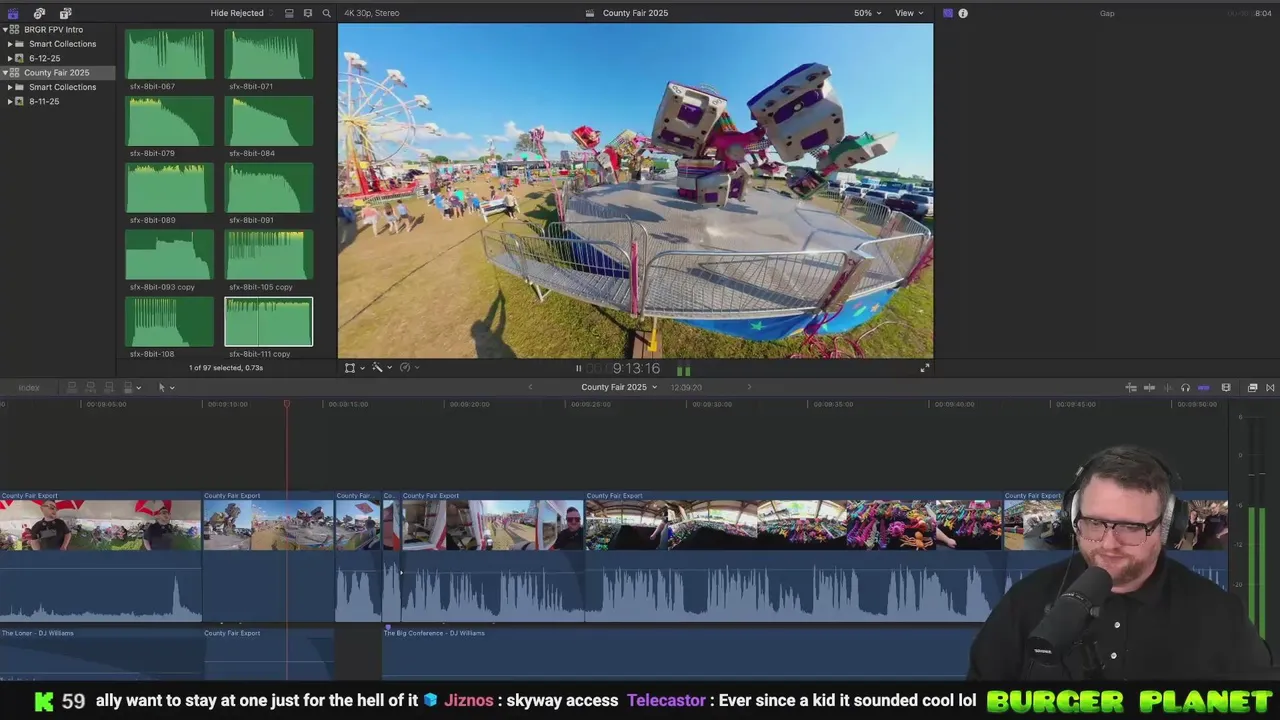Open the browser search magnifier
The width and height of the screenshot is (1280, 720).
[x=326, y=13]
